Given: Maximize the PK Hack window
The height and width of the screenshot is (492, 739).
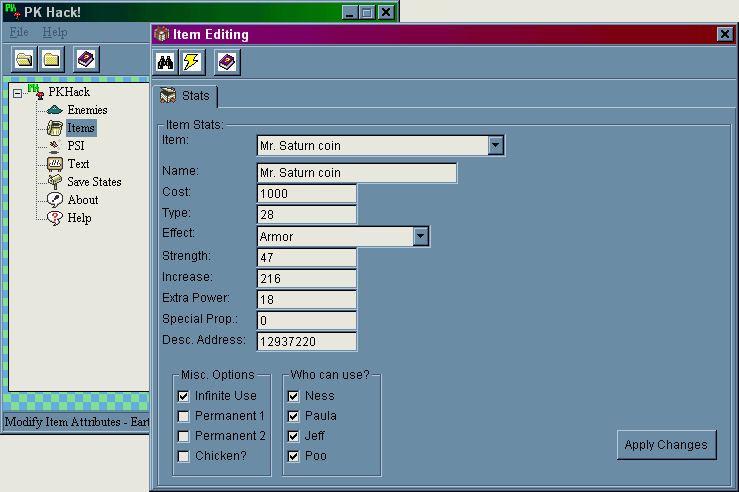Looking at the screenshot, I should [x=367, y=12].
